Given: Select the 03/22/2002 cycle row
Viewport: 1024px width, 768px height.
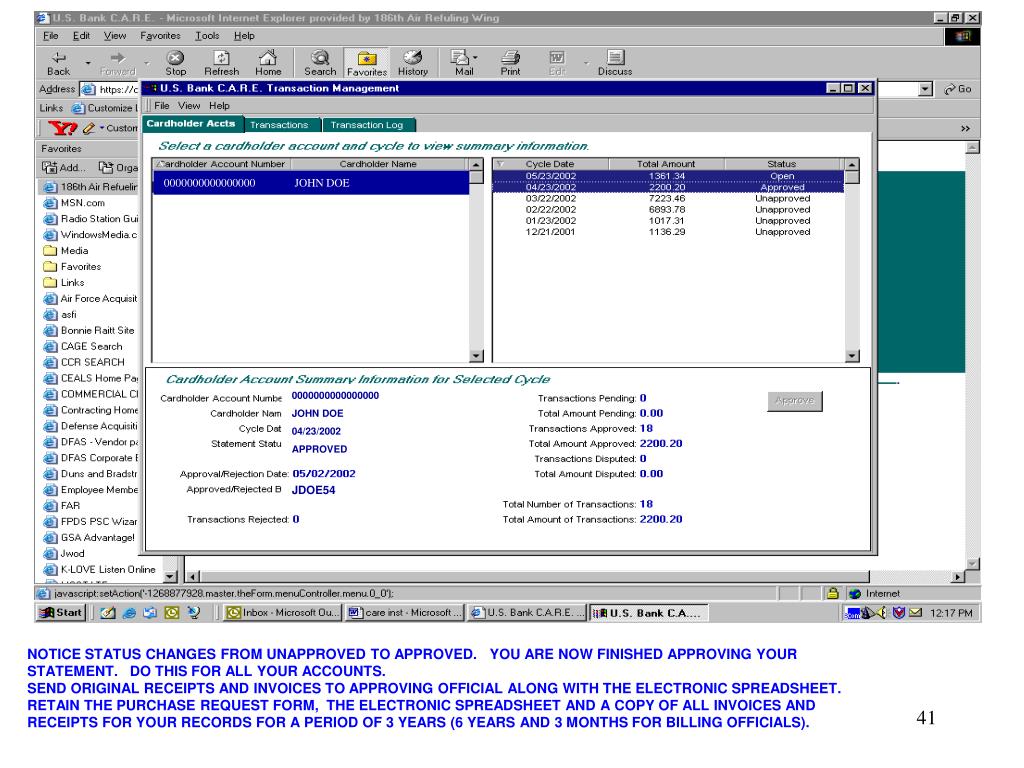Looking at the screenshot, I should click(x=668, y=198).
